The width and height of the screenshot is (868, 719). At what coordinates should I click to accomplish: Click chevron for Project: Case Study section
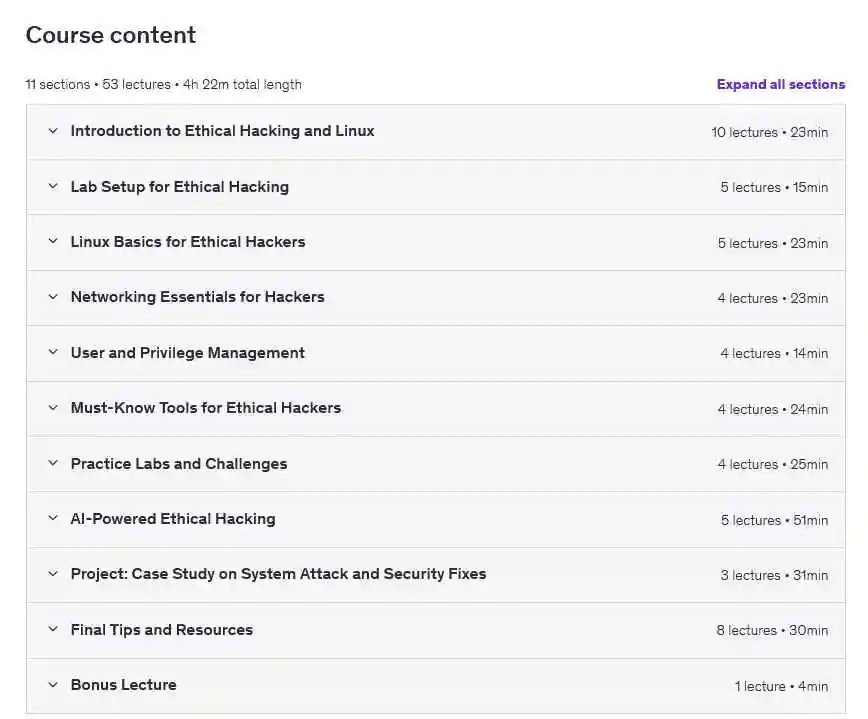pyautogui.click(x=53, y=574)
